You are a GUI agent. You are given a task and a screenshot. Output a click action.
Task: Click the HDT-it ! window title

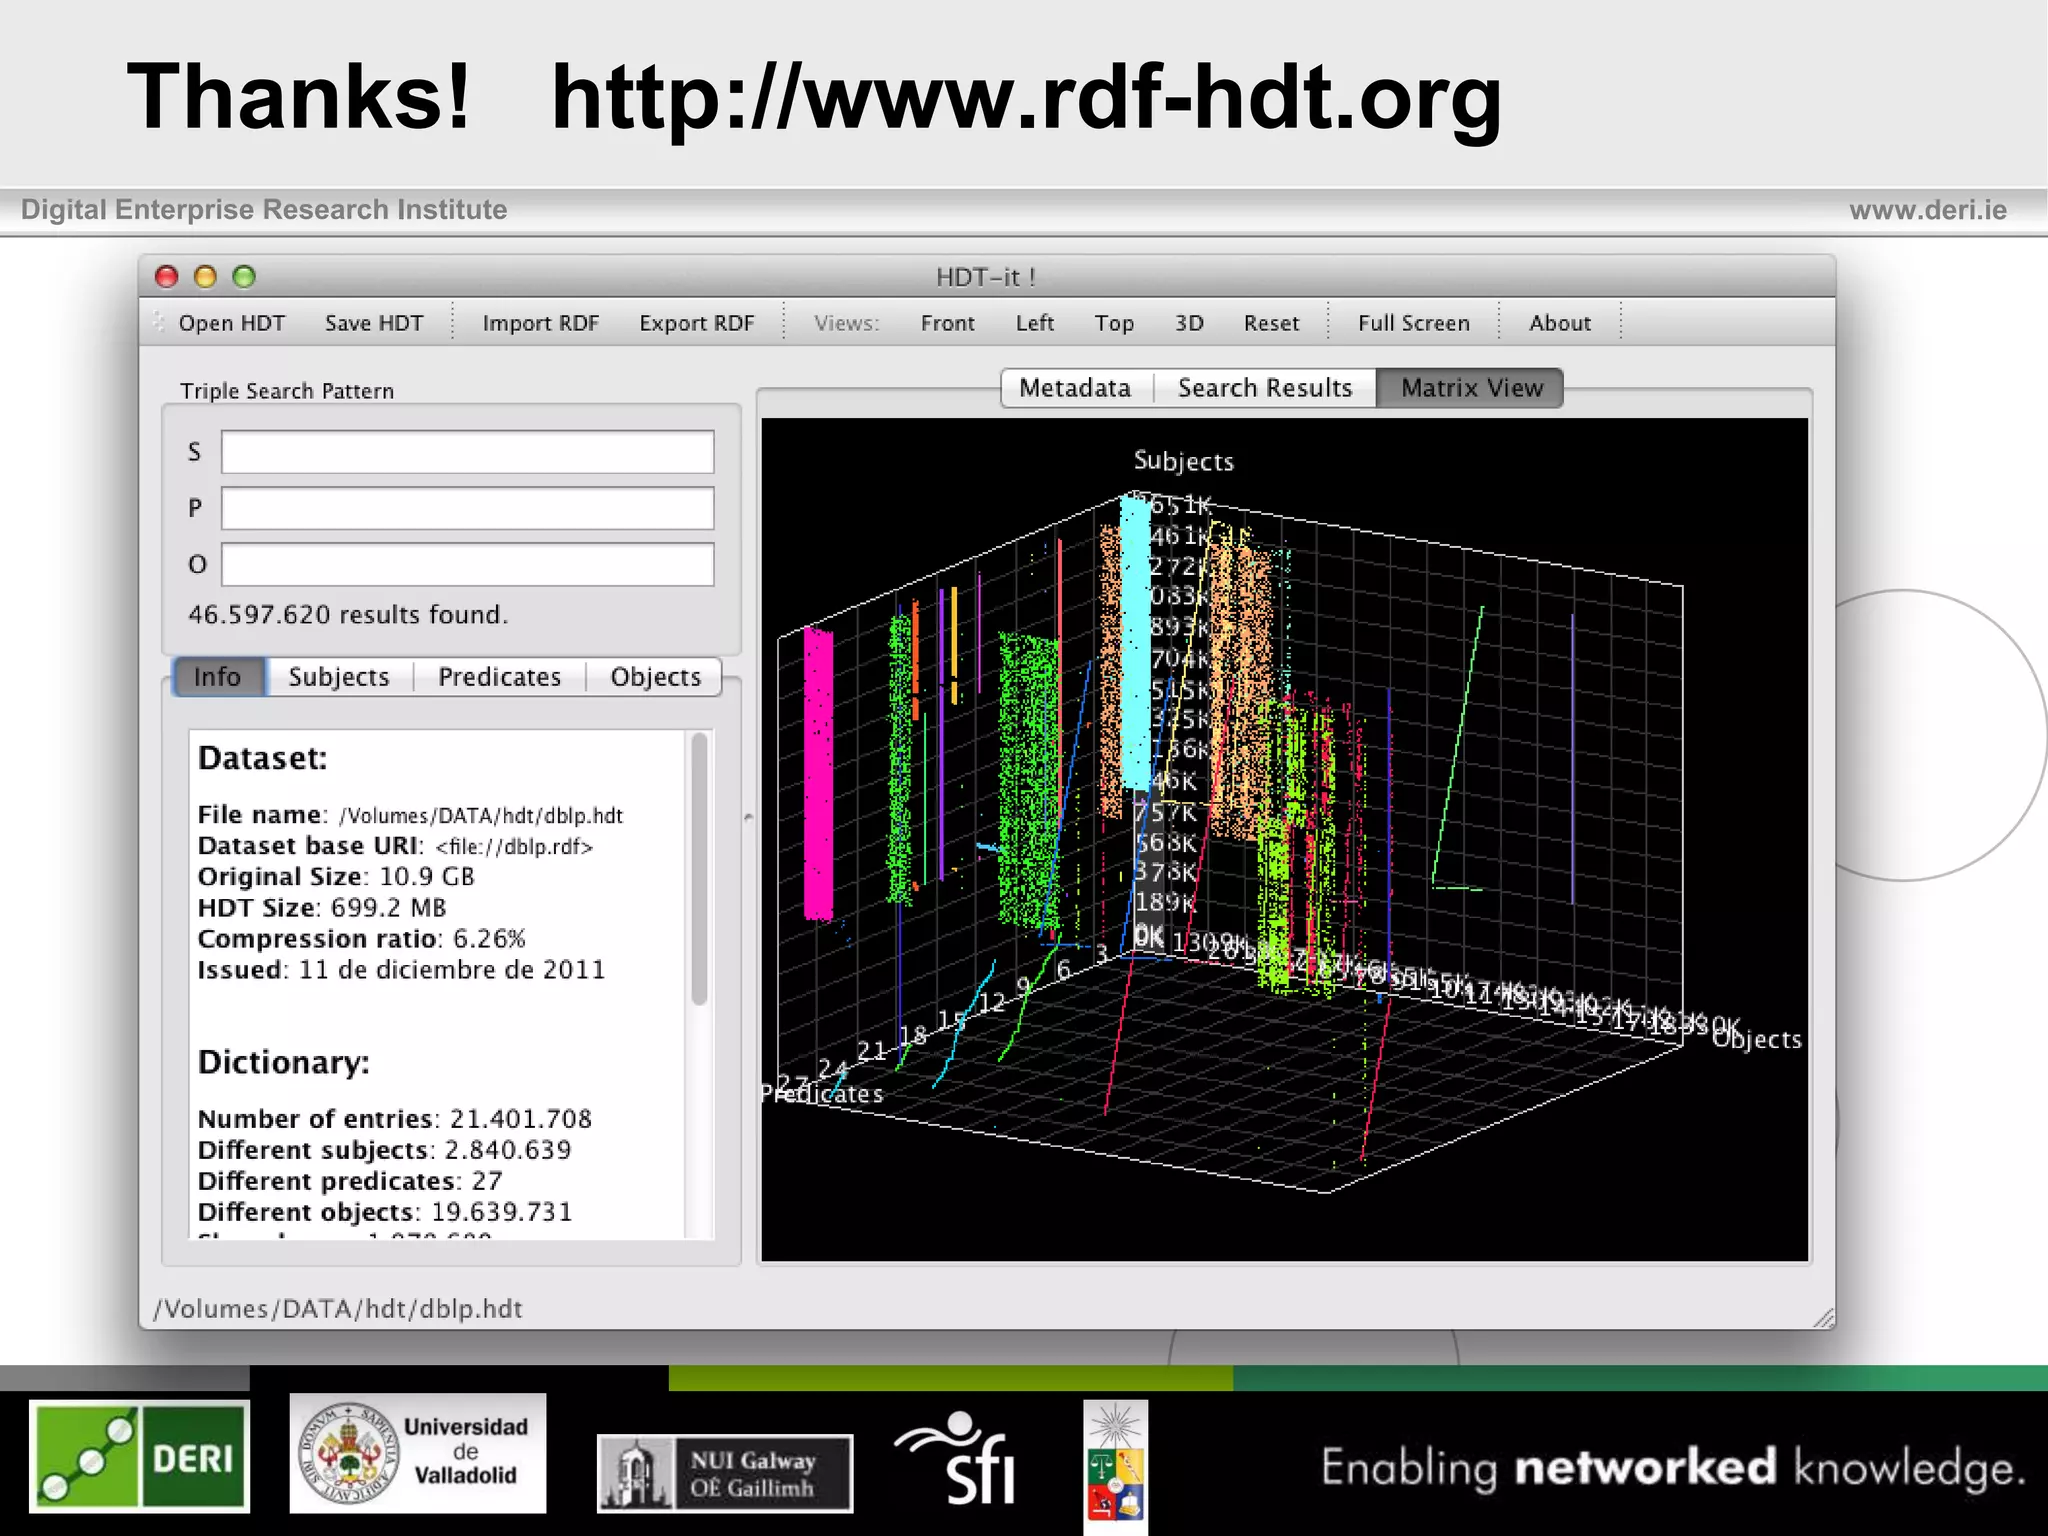tap(985, 277)
